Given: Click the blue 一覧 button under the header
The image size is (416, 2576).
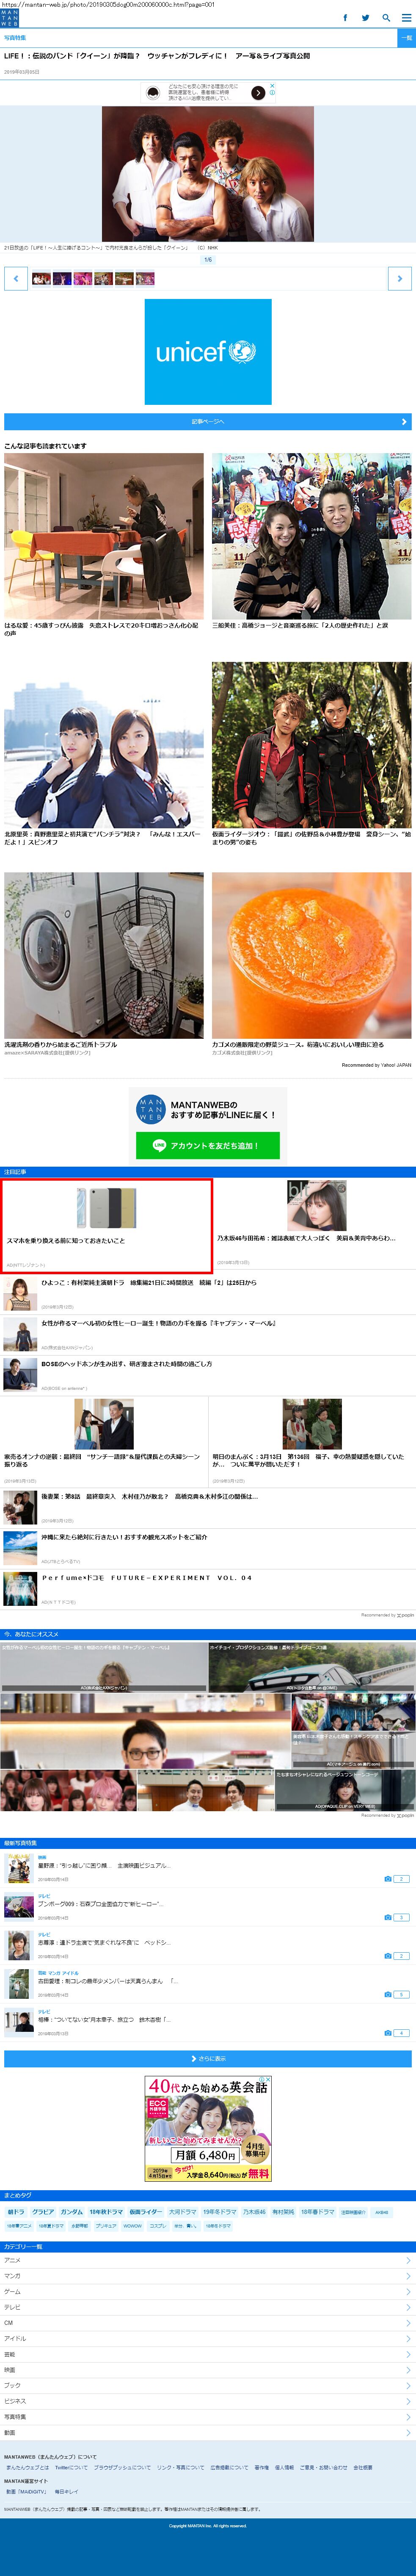Looking at the screenshot, I should [x=406, y=38].
